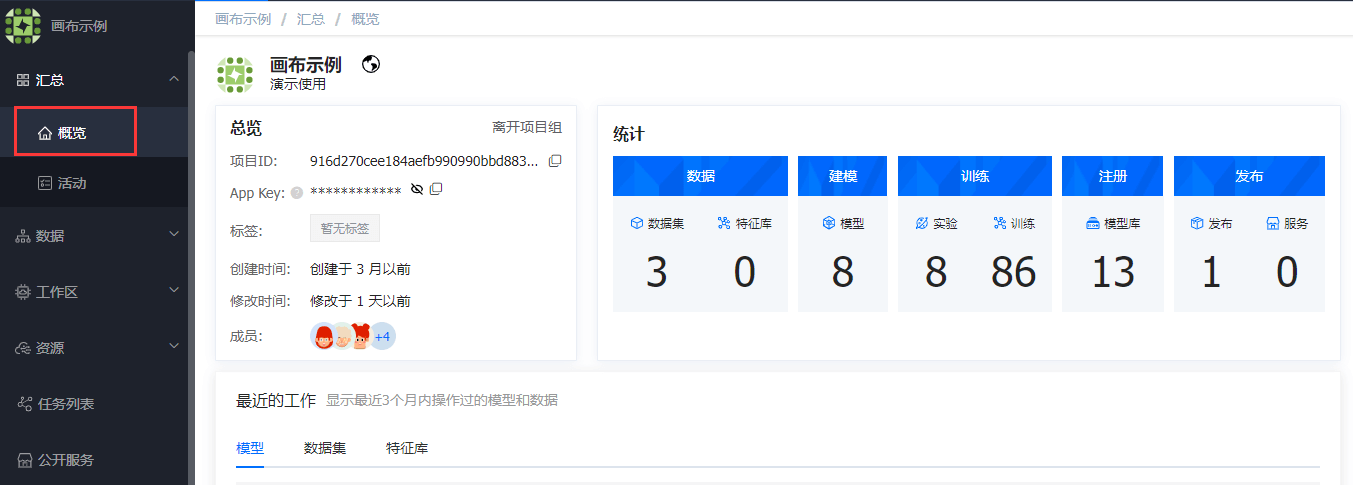Open 公开服务 in the sidebar
The width and height of the screenshot is (1353, 485).
94,460
